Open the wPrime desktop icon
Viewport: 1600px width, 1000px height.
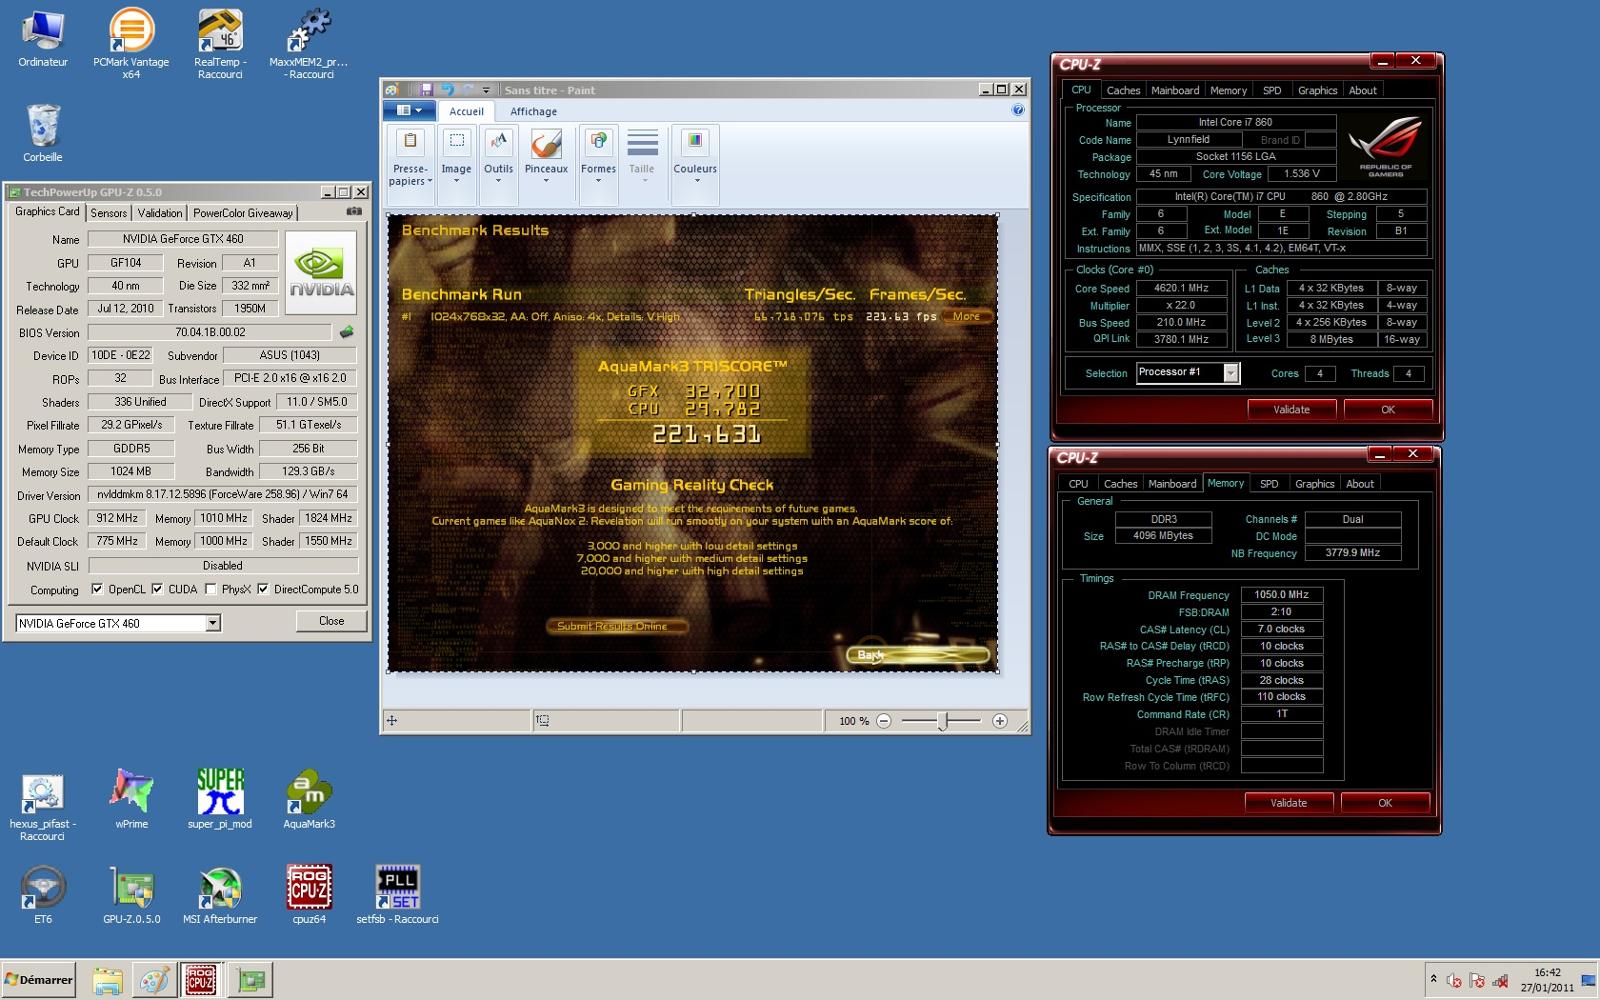131,799
